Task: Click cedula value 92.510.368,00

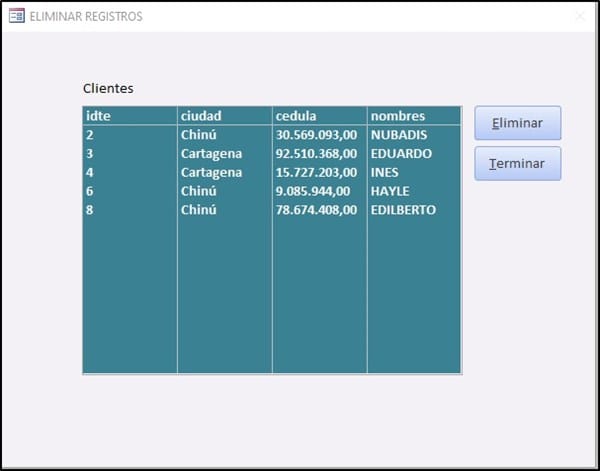Action: coord(316,153)
